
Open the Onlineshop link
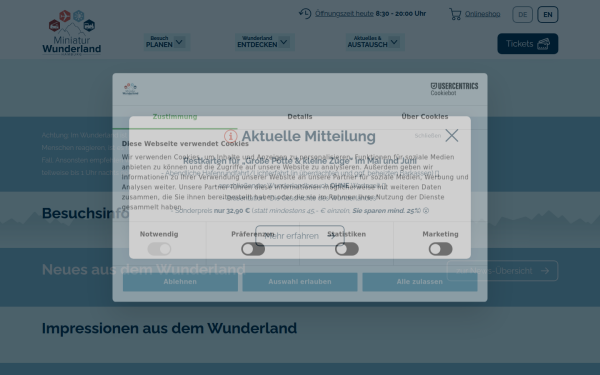(x=483, y=14)
